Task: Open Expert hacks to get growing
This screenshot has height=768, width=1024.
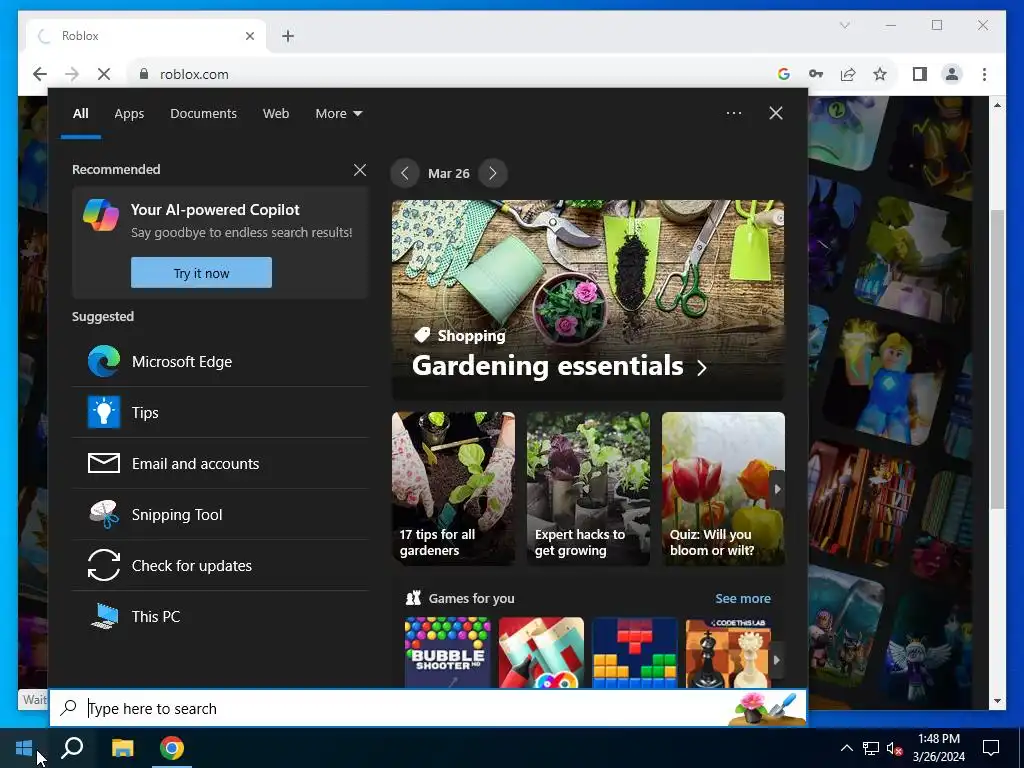Action: [588, 488]
